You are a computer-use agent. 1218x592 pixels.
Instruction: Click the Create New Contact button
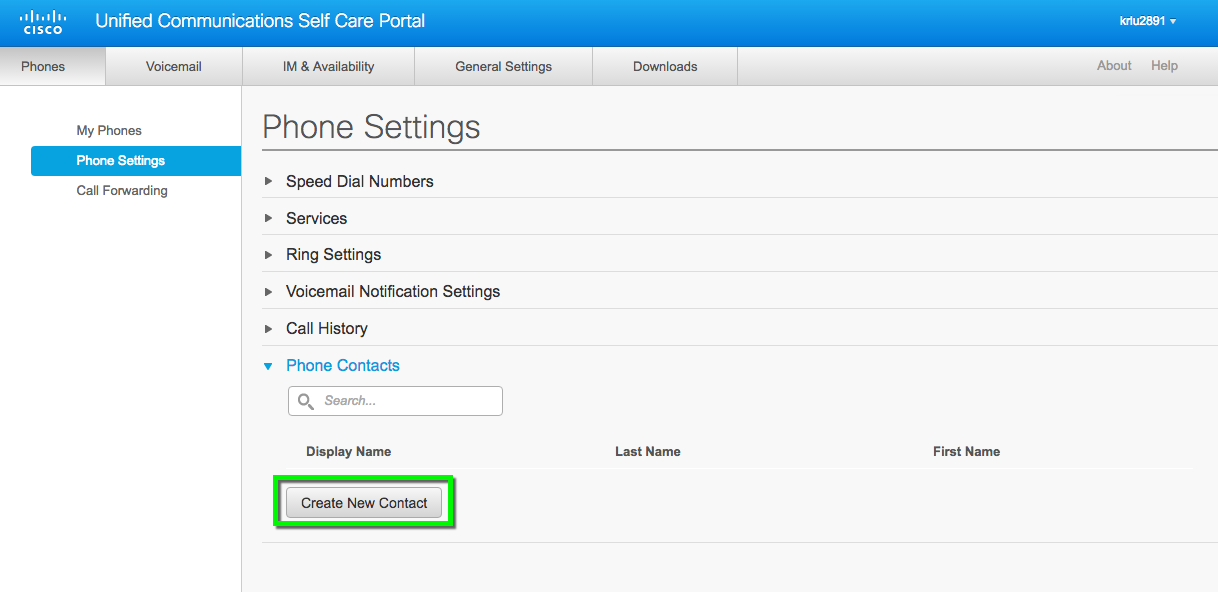coord(364,503)
